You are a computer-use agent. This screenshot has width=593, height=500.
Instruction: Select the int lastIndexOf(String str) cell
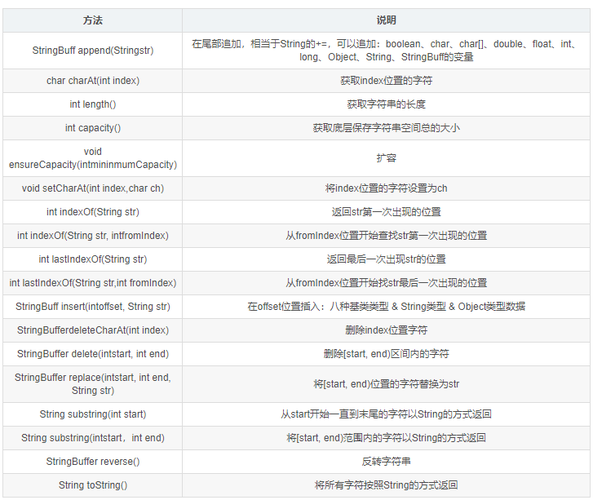coord(93,259)
